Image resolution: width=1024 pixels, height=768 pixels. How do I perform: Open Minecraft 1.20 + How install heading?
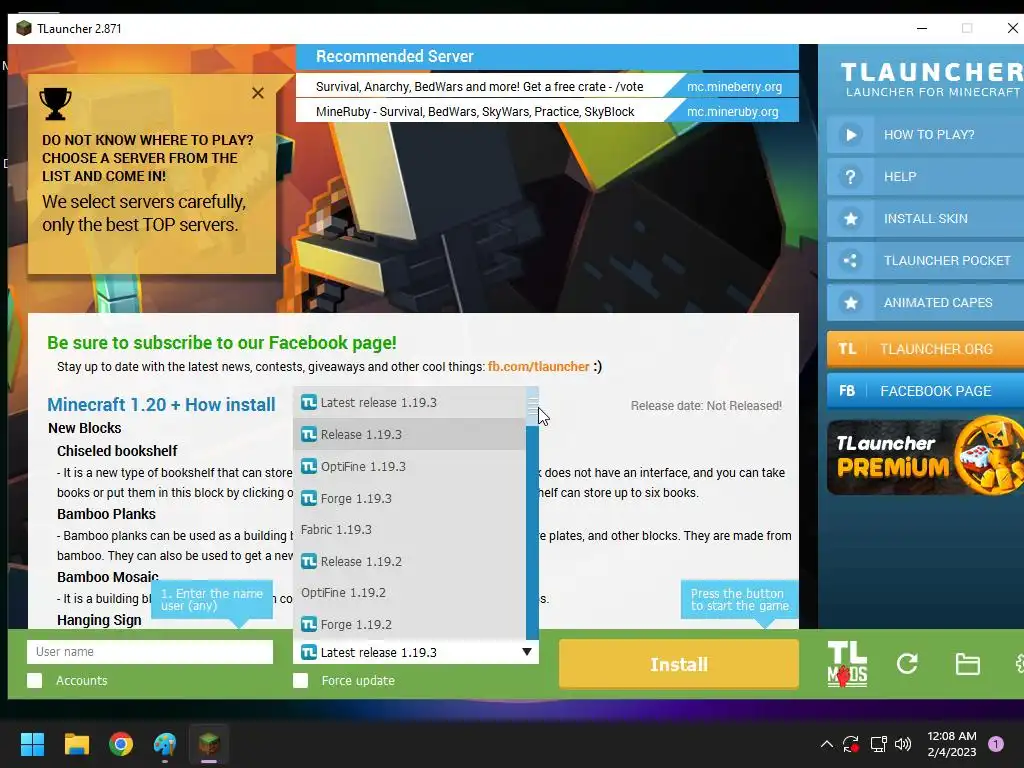point(161,405)
